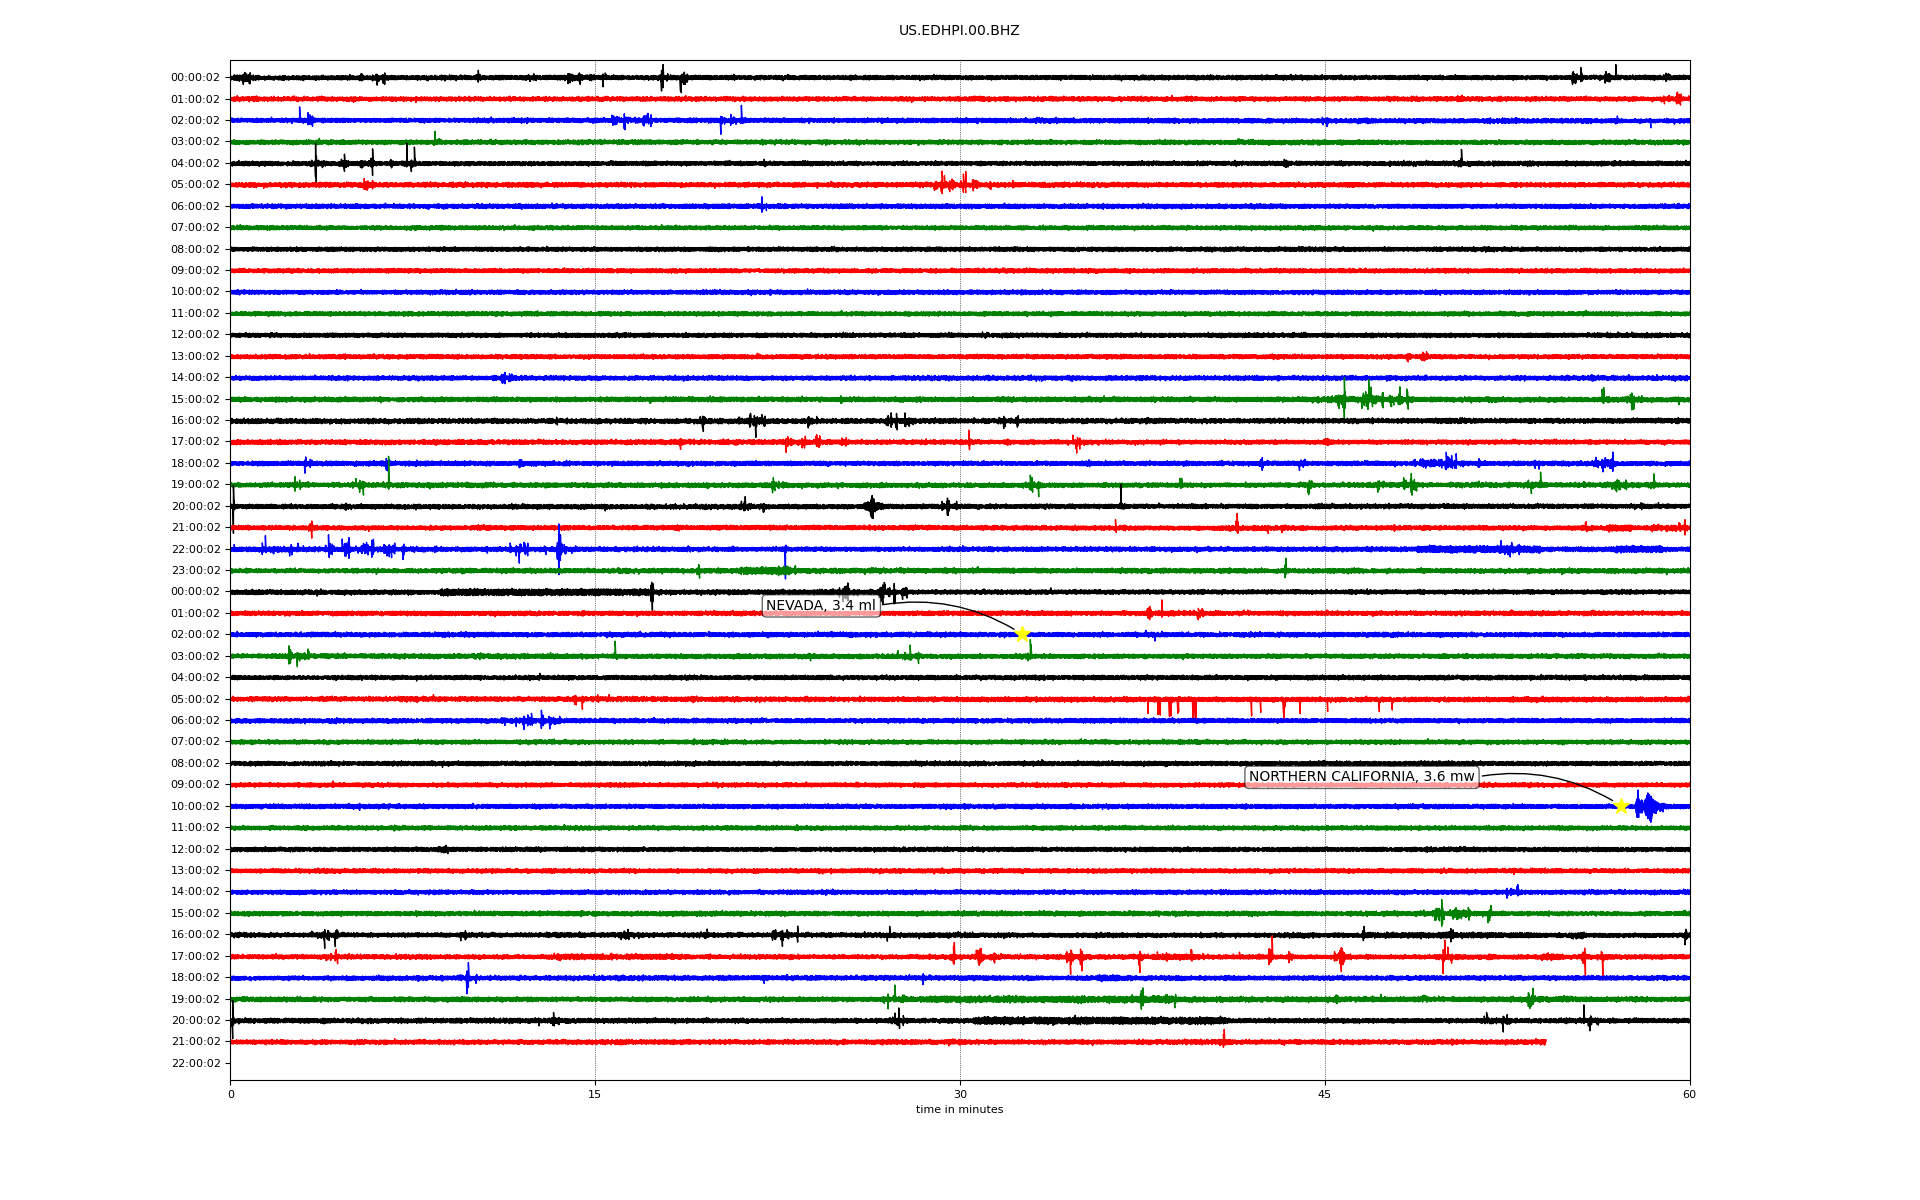Select the NORTHERN CALIFORNIA, 3.6 mw annotation box
This screenshot has width=1920, height=1200.
(x=1361, y=777)
